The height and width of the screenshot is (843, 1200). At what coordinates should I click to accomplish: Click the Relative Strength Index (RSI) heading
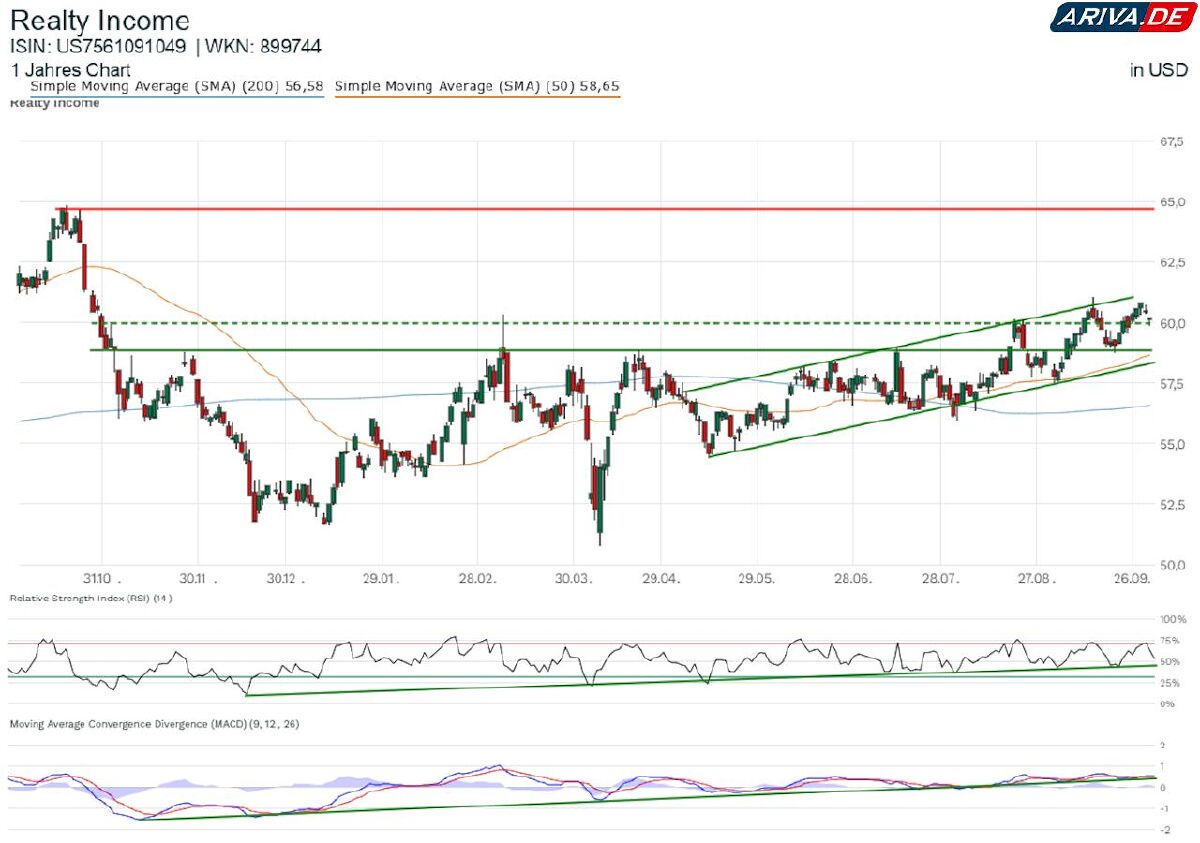click(92, 598)
